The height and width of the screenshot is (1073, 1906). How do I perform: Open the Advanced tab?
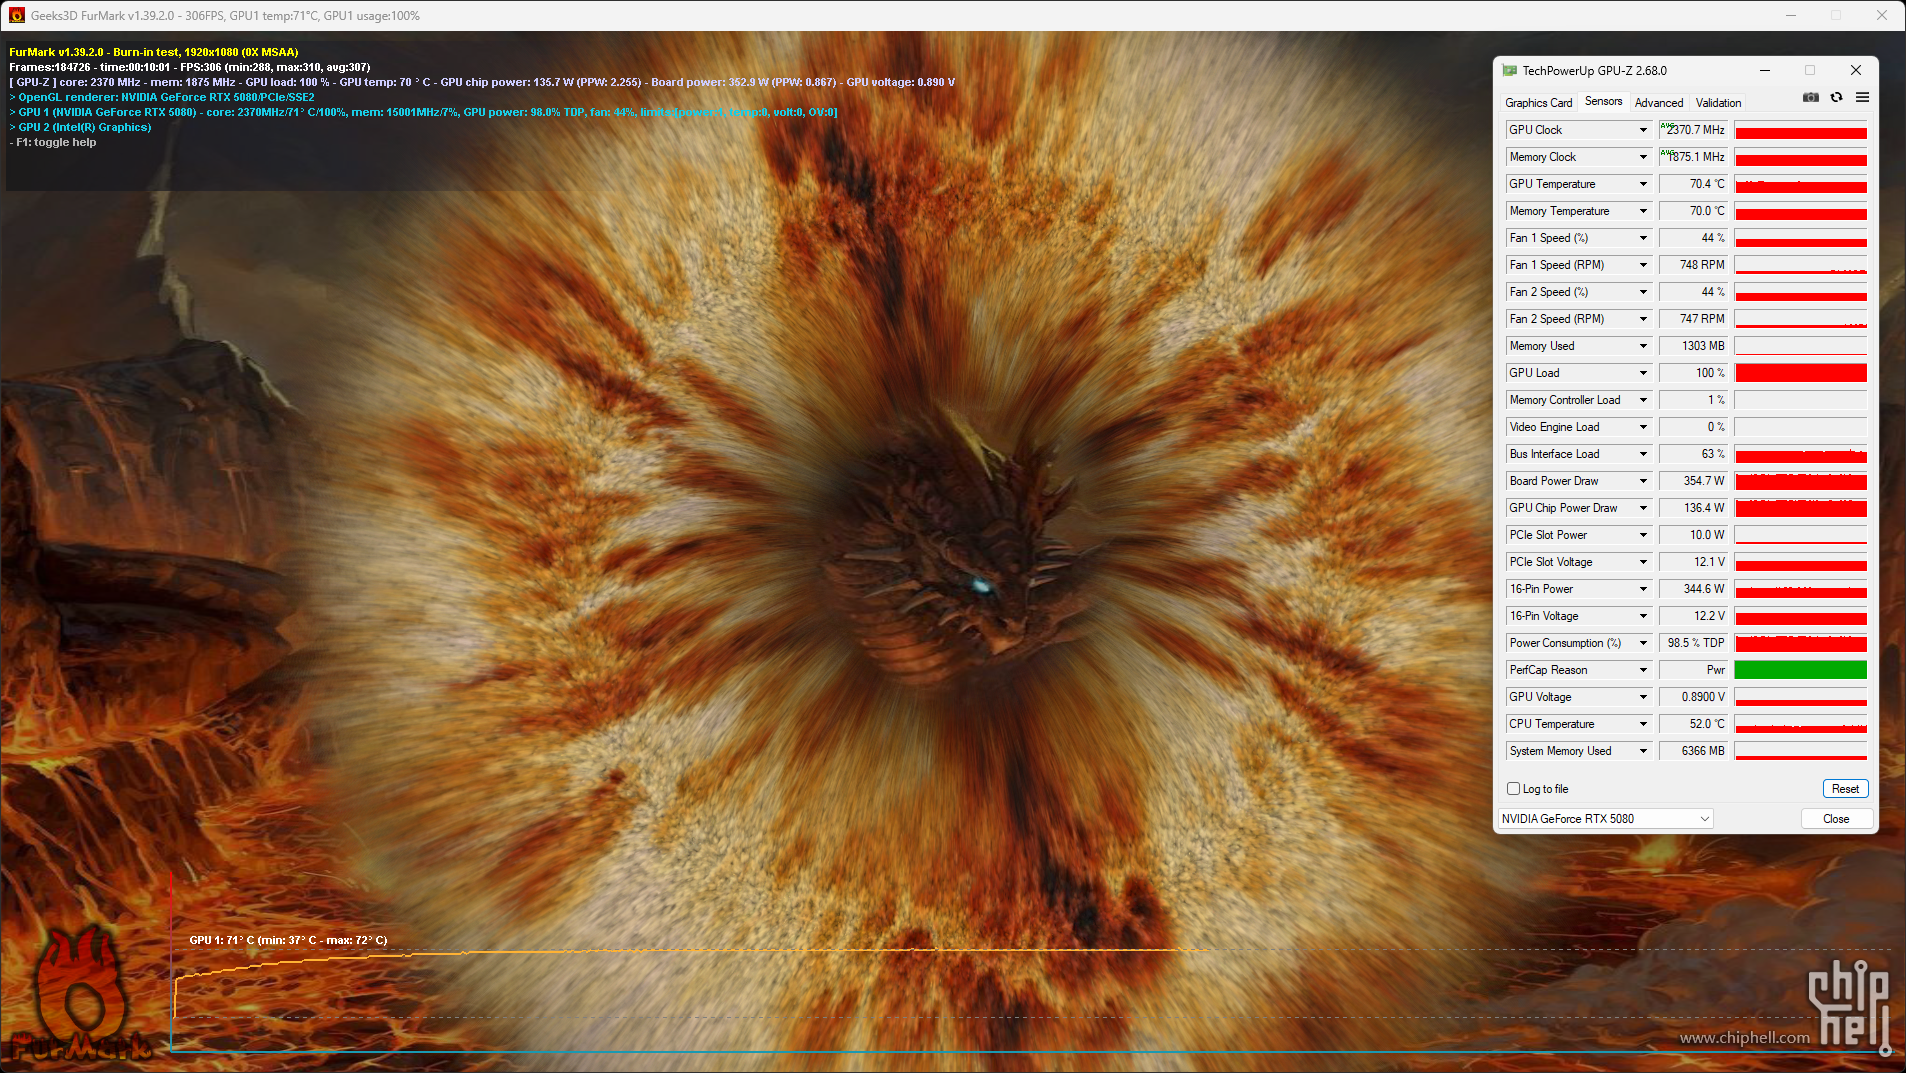[x=1659, y=102]
